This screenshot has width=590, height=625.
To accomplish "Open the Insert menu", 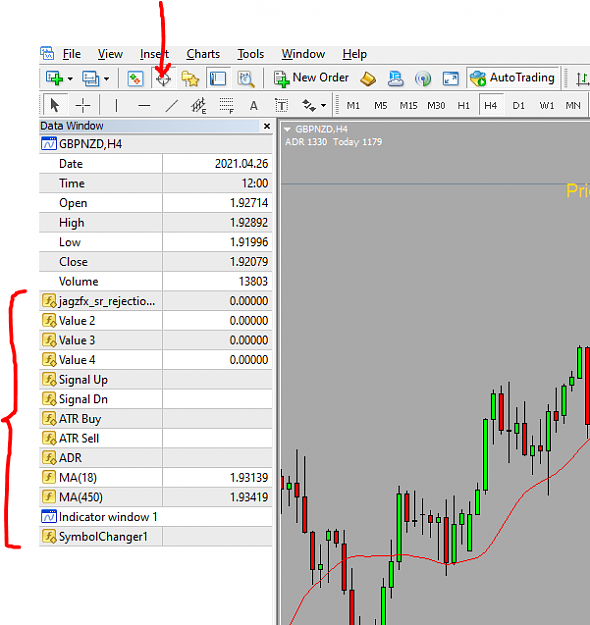I will [154, 54].
